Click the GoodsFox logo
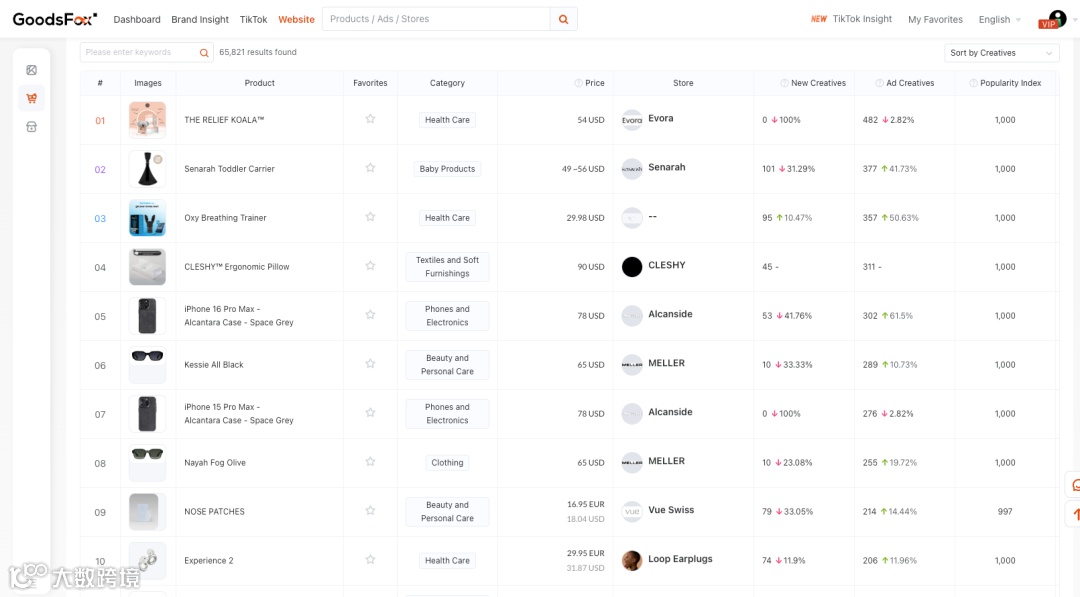1080x597 pixels. pyautogui.click(x=54, y=19)
